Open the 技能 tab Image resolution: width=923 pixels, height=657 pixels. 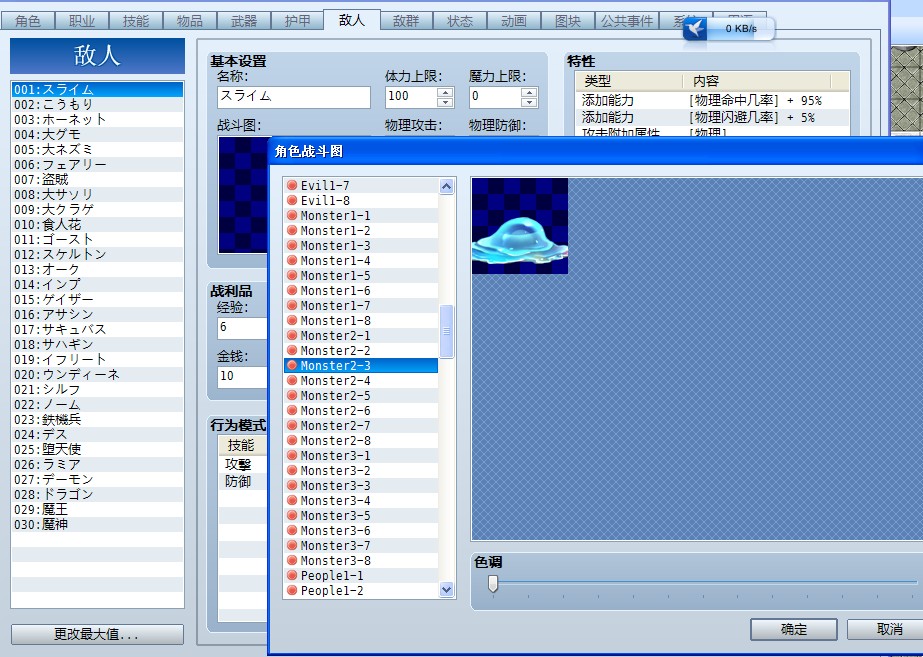(x=135, y=21)
